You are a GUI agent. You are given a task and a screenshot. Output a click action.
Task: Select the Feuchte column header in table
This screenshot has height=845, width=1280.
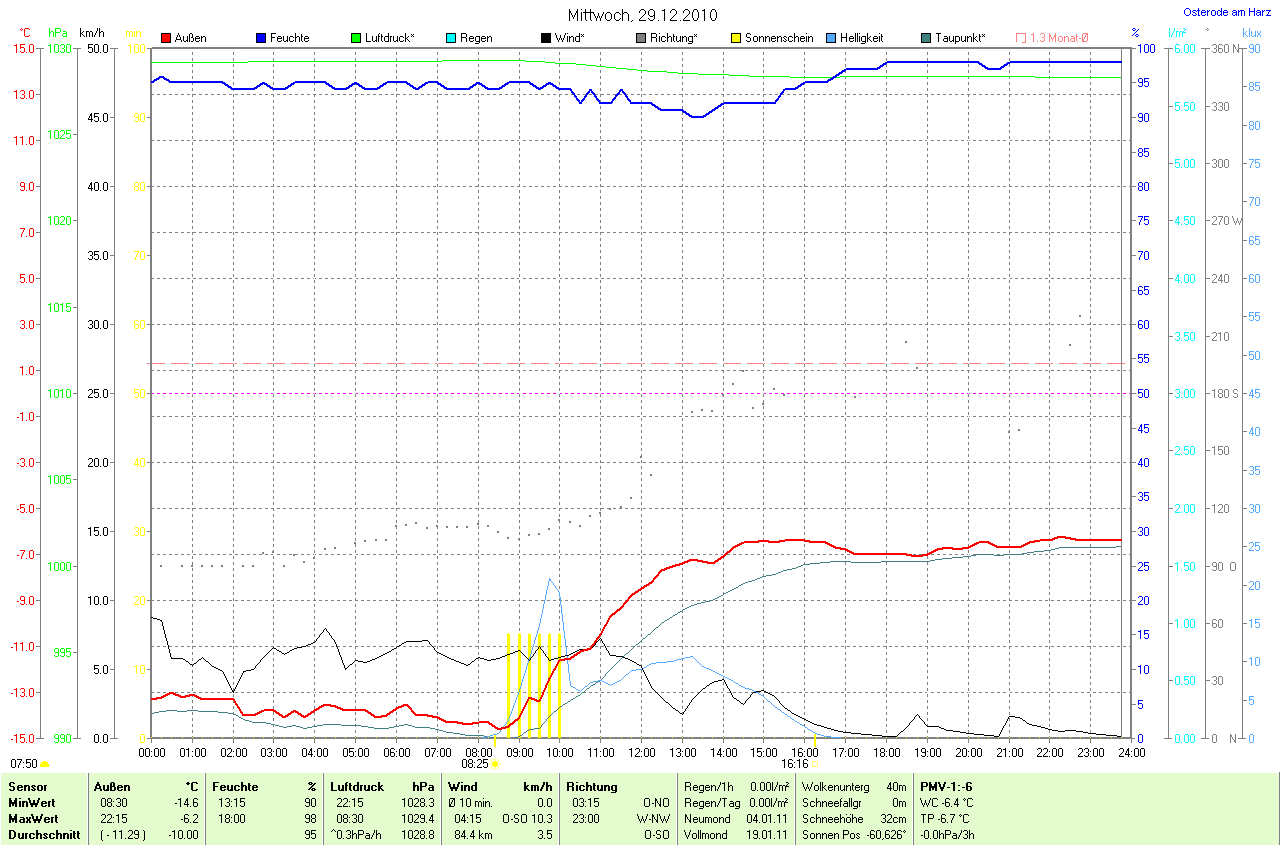[x=235, y=787]
